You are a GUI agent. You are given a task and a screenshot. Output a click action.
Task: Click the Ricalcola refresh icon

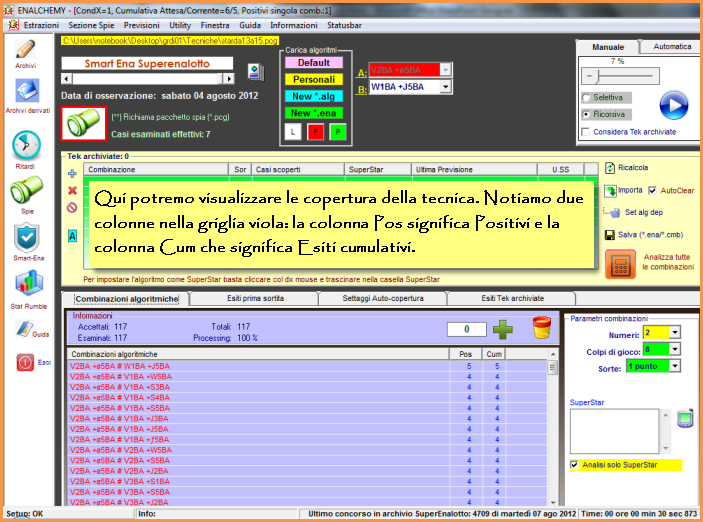pyautogui.click(x=610, y=168)
